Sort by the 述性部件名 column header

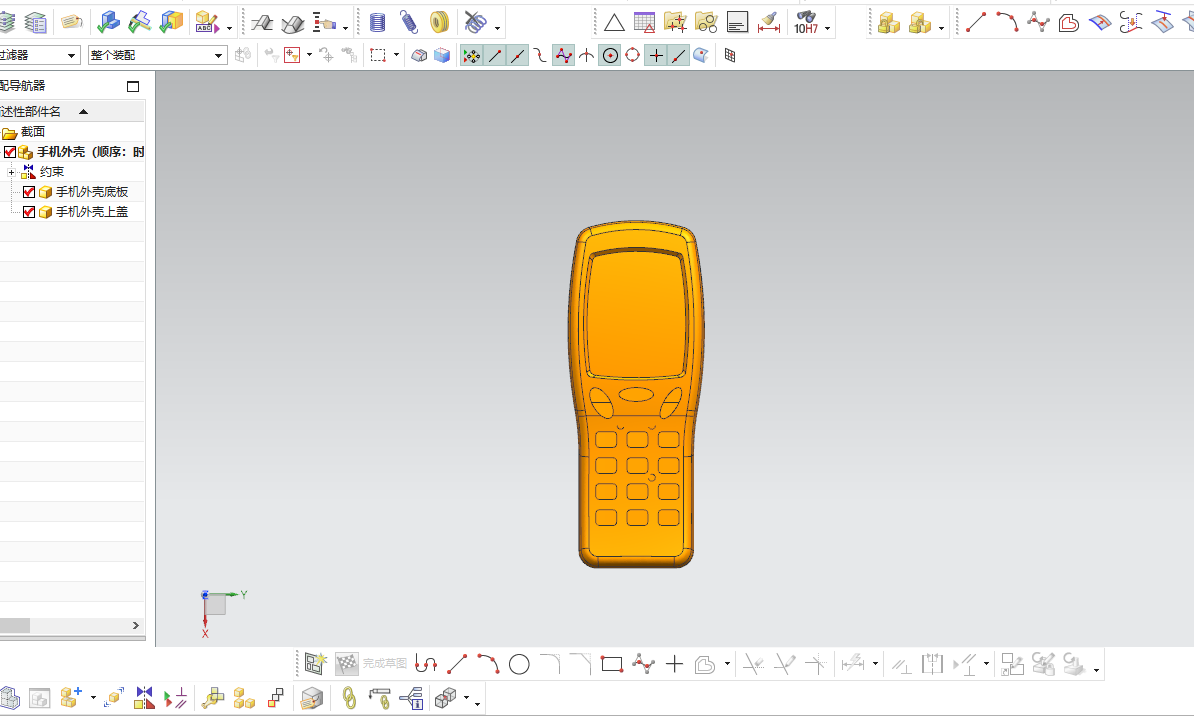pos(30,111)
